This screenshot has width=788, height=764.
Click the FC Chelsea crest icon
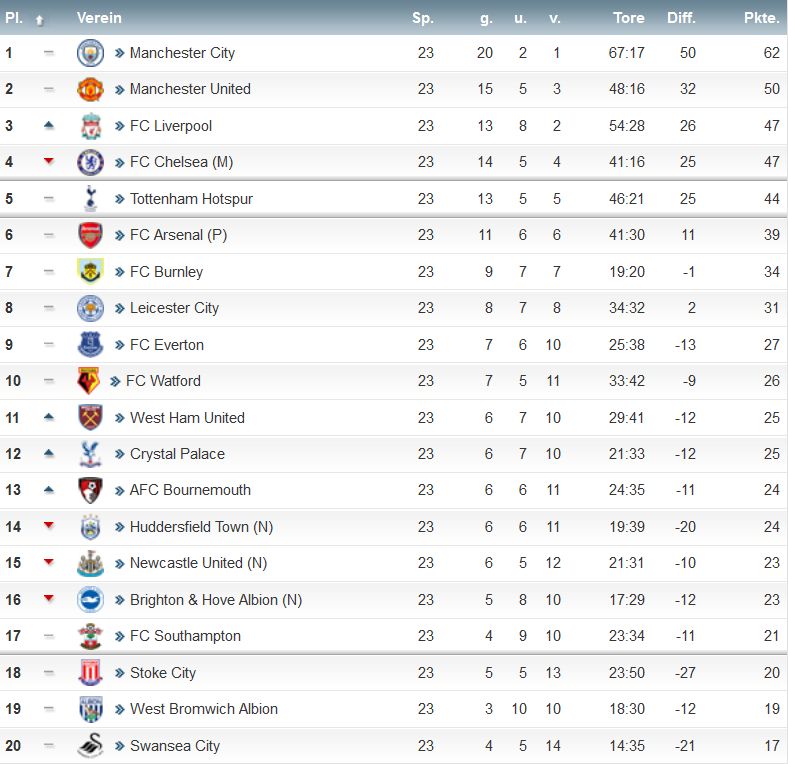pos(90,162)
